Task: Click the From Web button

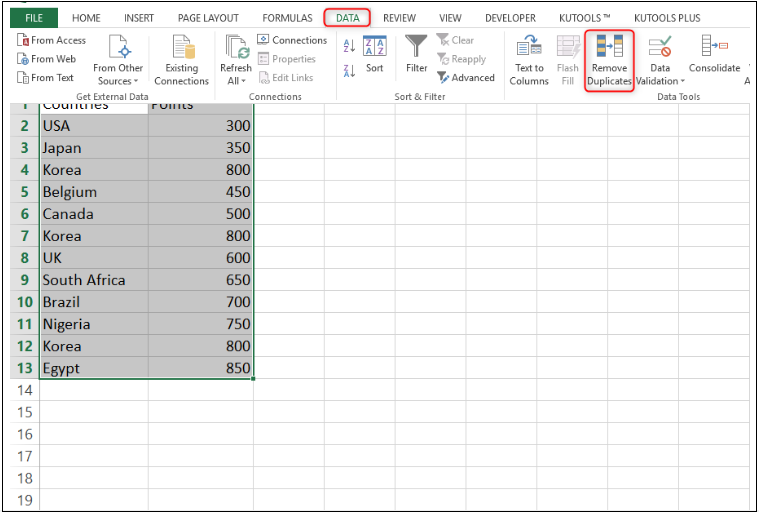Action: (x=46, y=59)
